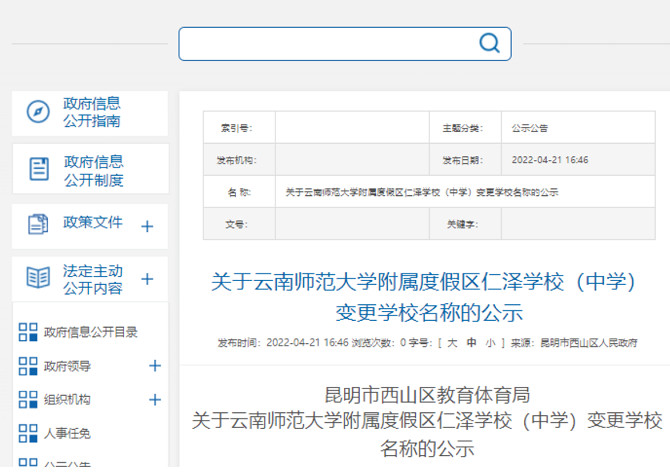Expand 政府领导 with plus sign
670x473 pixels.
(155, 366)
